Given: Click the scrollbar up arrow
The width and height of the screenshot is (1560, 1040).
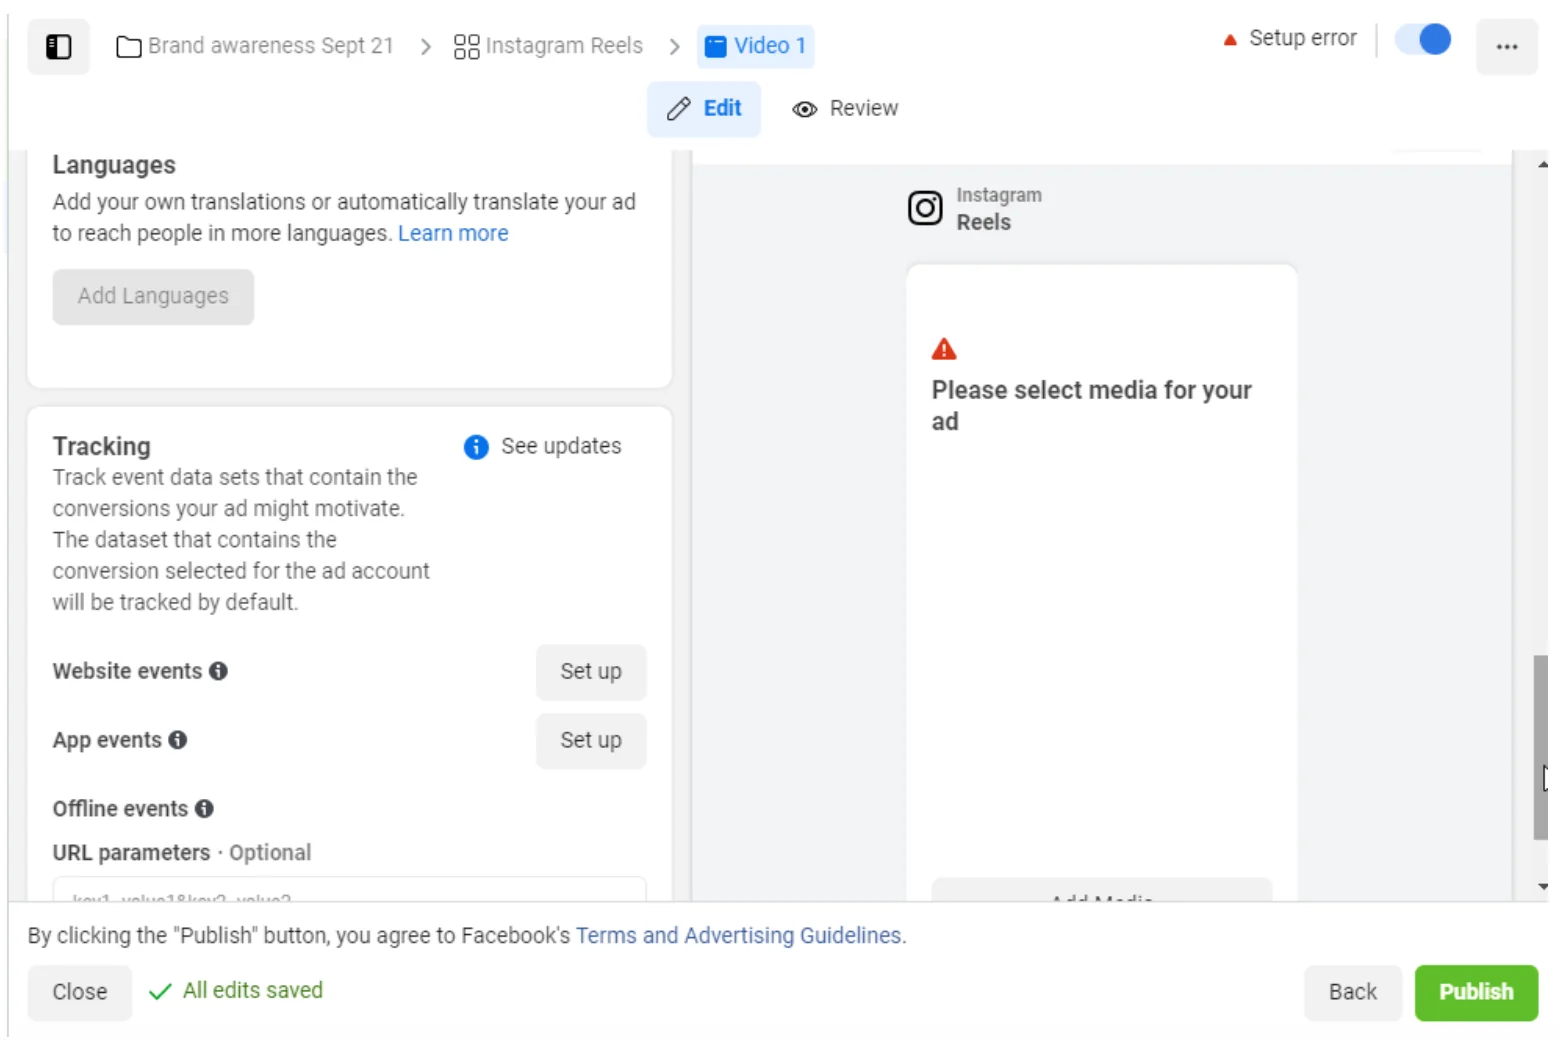Looking at the screenshot, I should (1542, 165).
